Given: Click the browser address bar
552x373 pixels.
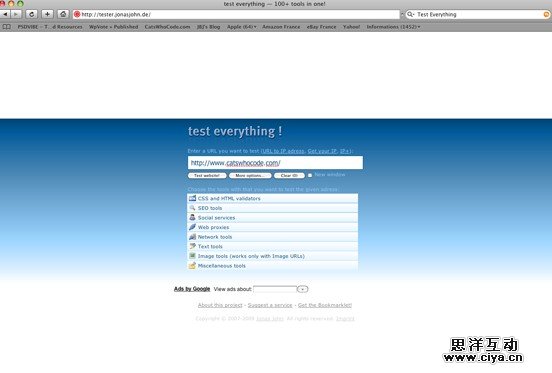Looking at the screenshot, I should (236, 14).
